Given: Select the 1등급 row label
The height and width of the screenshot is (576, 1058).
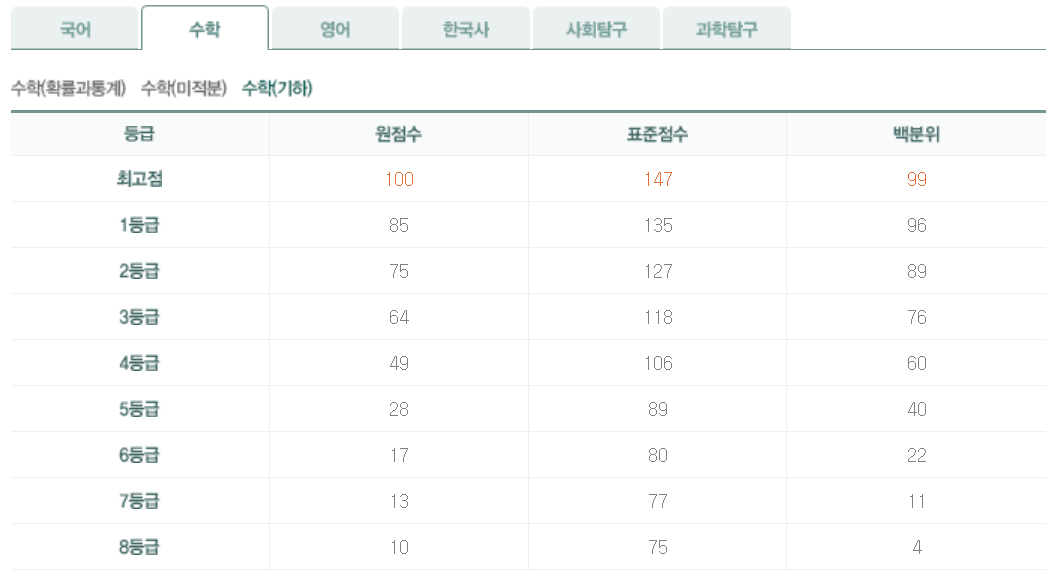Looking at the screenshot, I should 137,225.
